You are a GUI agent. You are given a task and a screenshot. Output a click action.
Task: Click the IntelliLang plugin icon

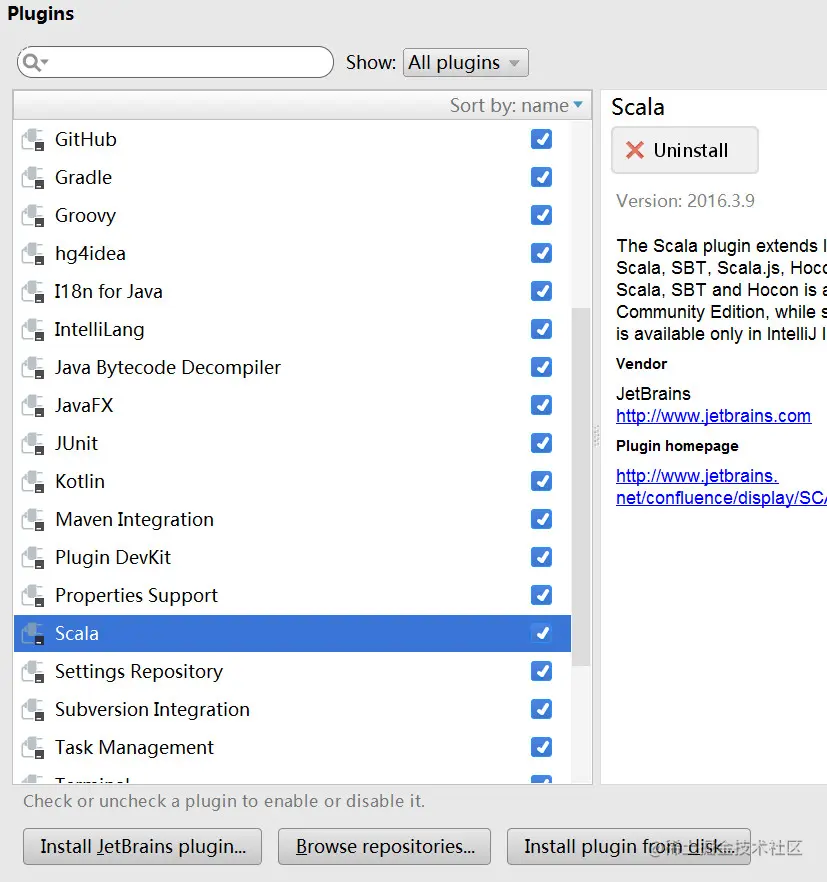point(33,330)
